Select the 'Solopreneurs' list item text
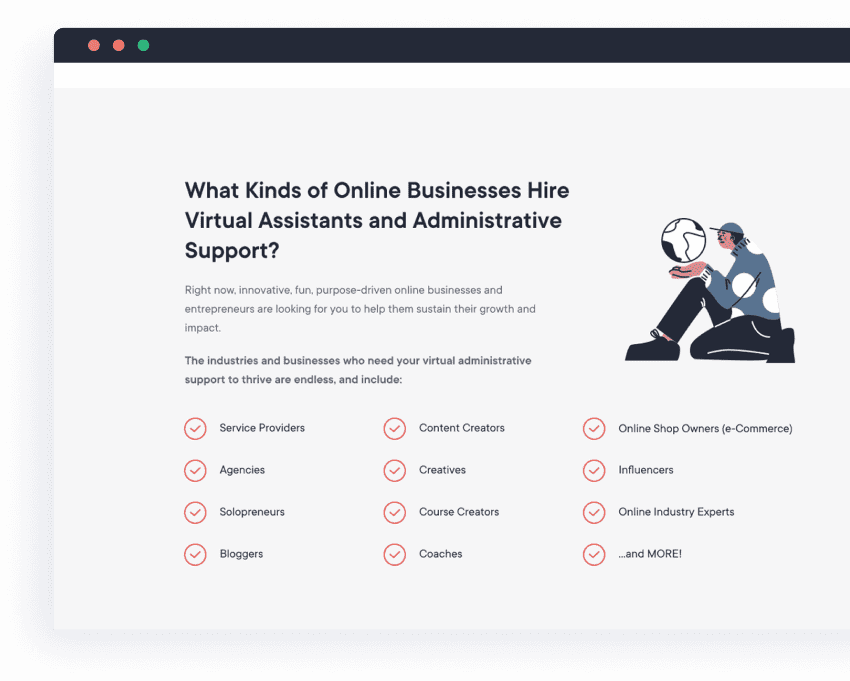This screenshot has height=681, width=850. tap(252, 512)
